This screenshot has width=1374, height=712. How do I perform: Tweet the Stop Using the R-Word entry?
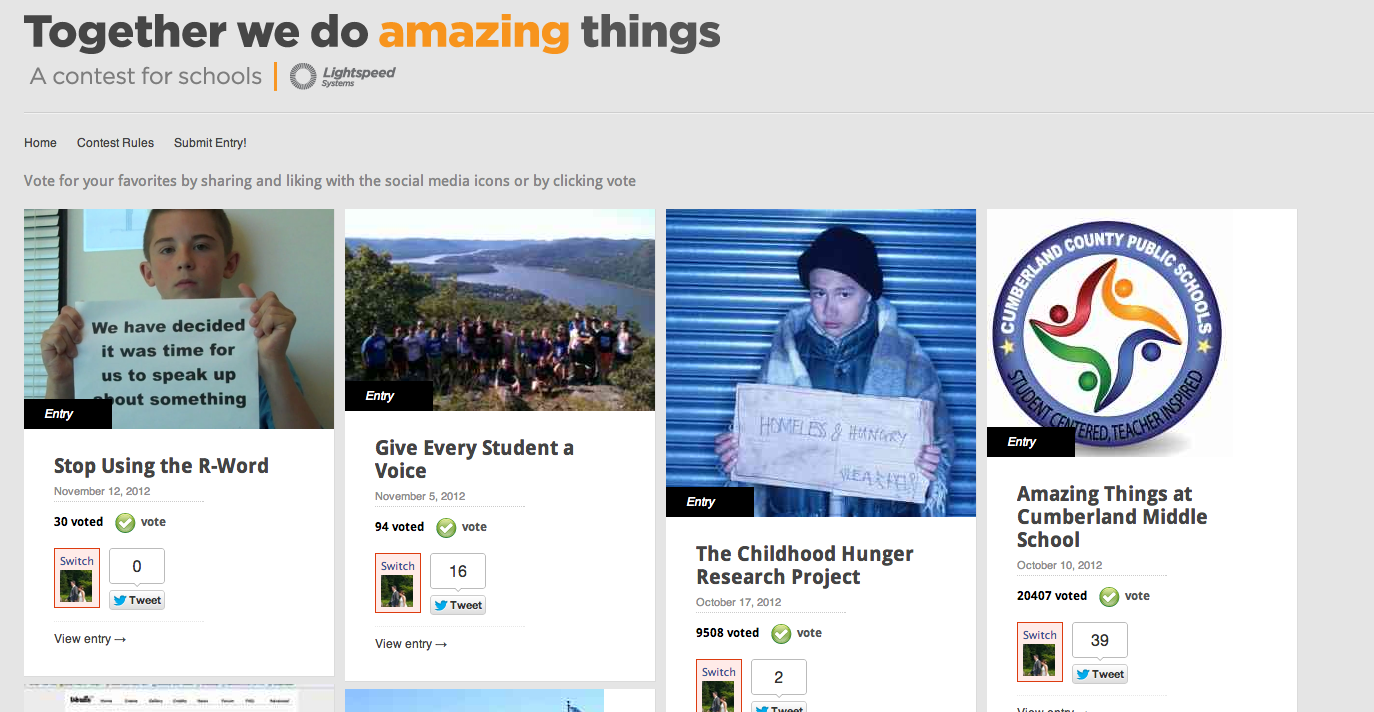coord(137,600)
